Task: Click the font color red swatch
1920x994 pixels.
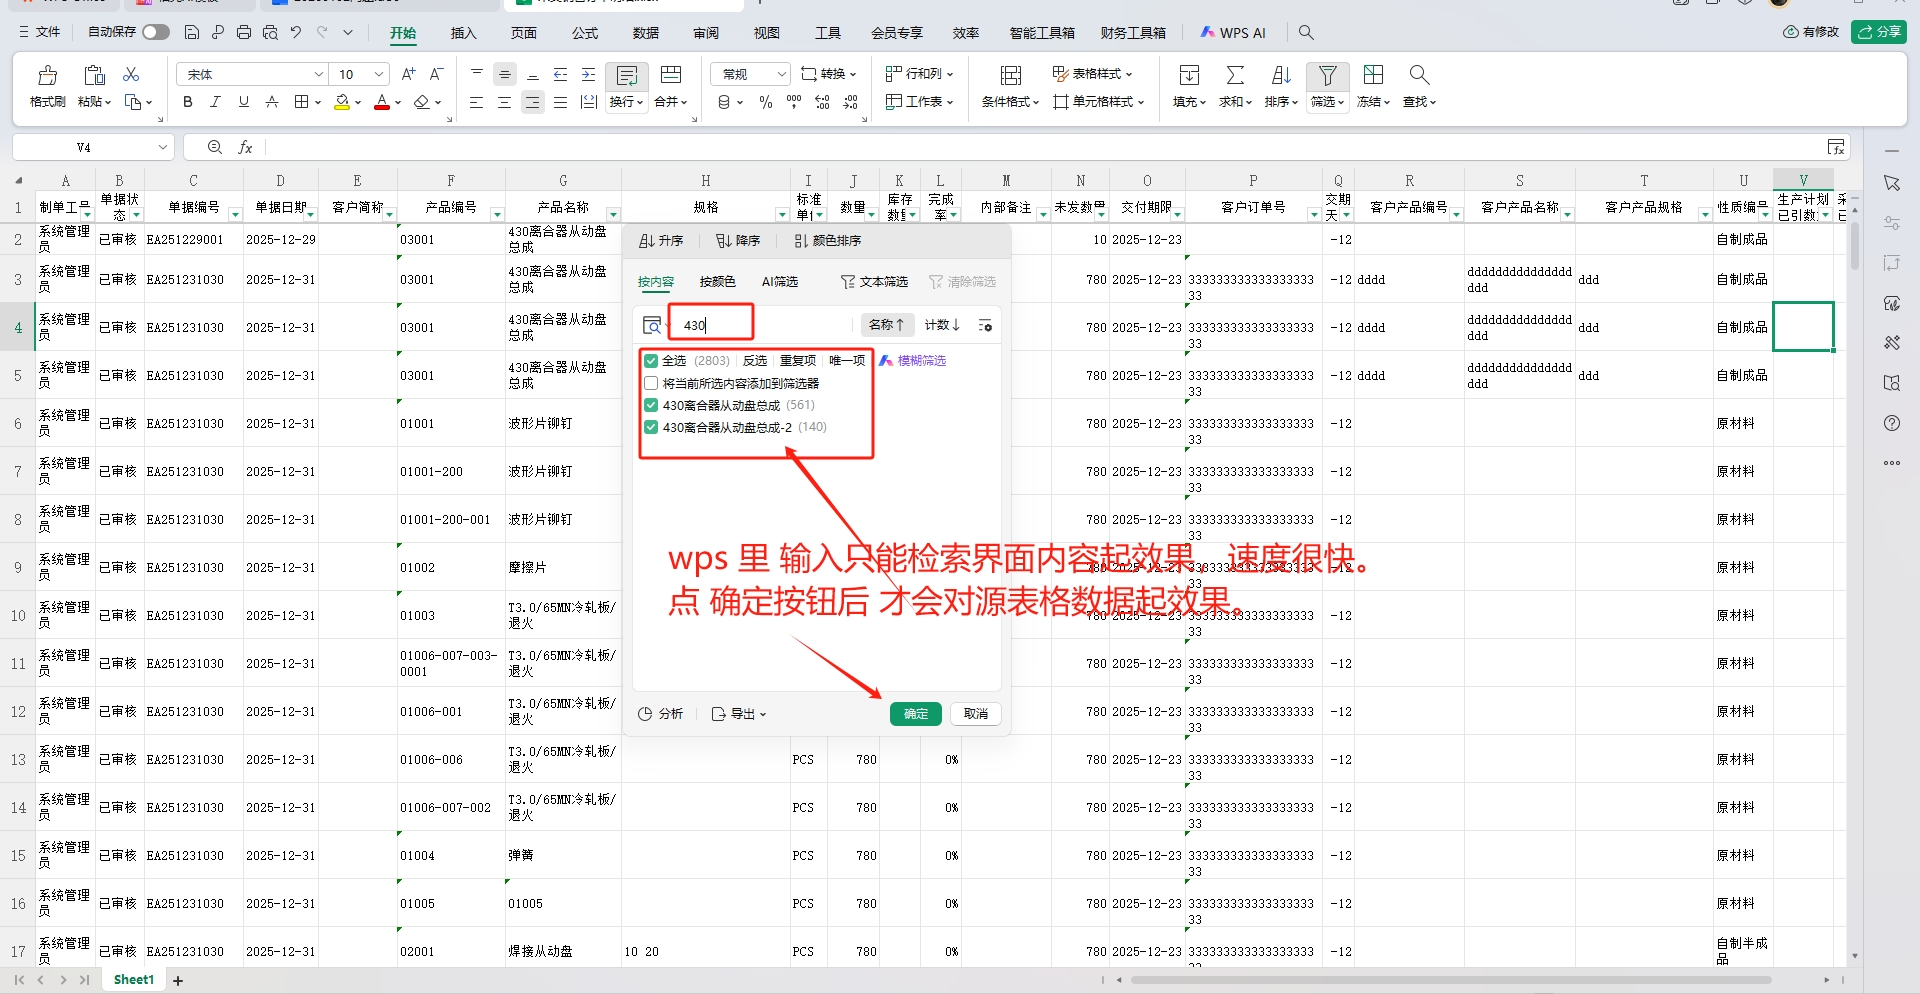Action: coord(381,102)
